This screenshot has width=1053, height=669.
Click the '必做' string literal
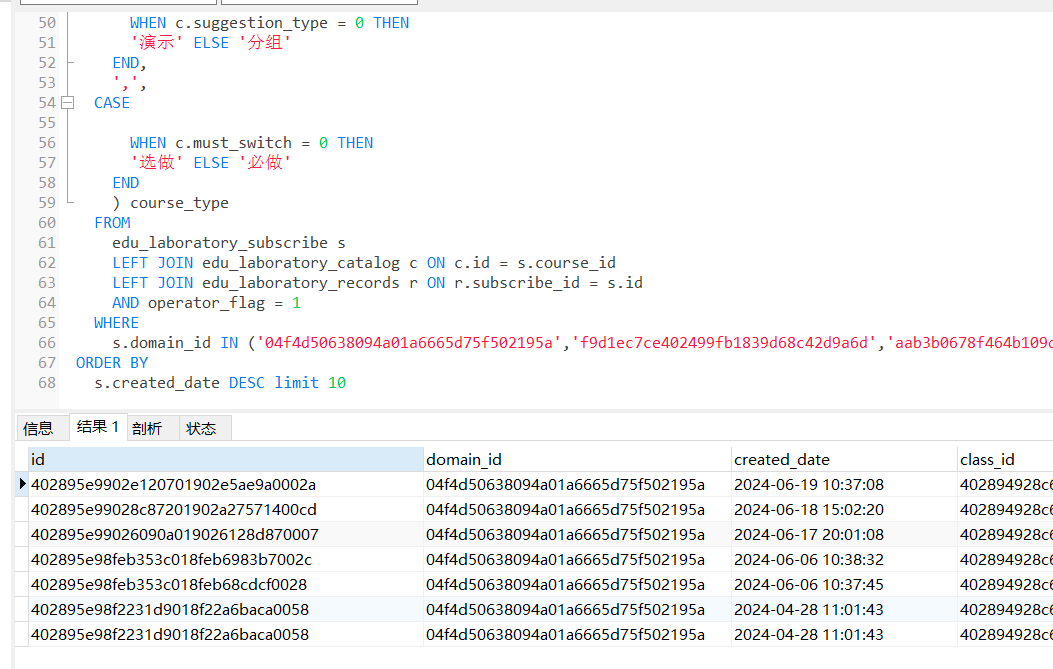(x=265, y=163)
